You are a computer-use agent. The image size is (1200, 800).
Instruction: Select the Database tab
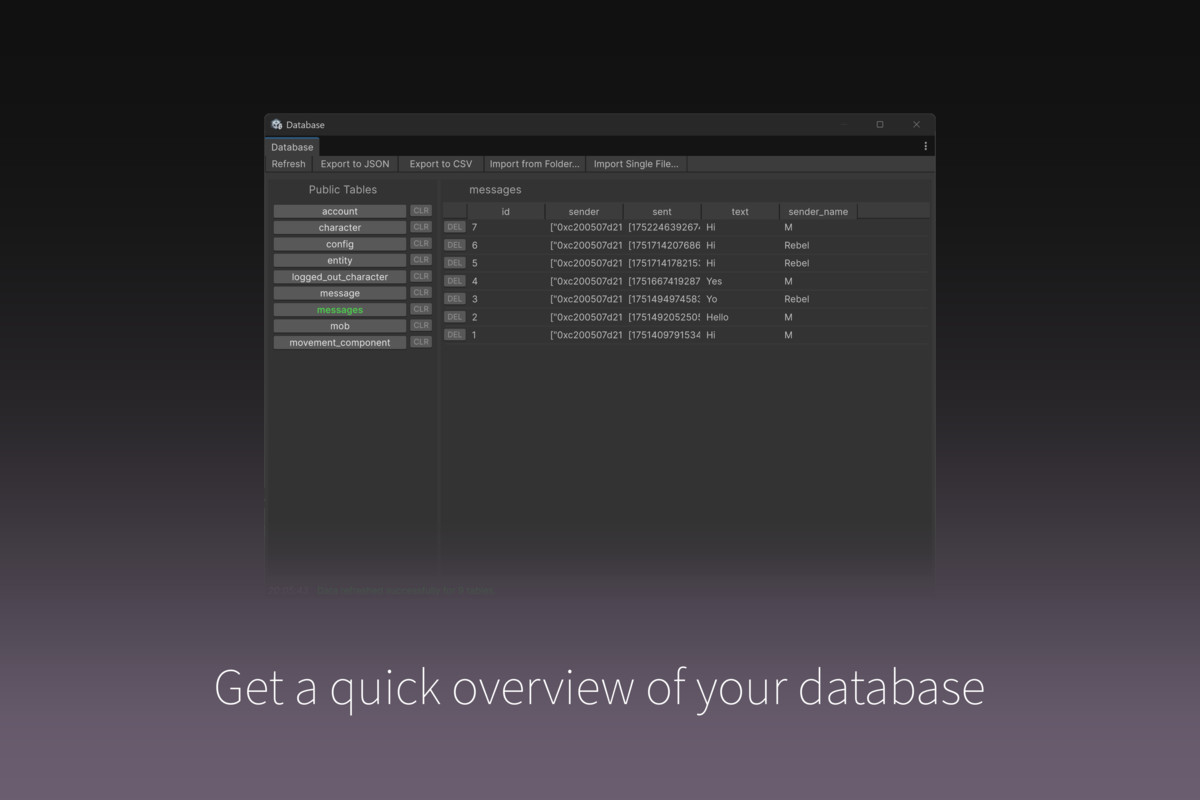[291, 146]
